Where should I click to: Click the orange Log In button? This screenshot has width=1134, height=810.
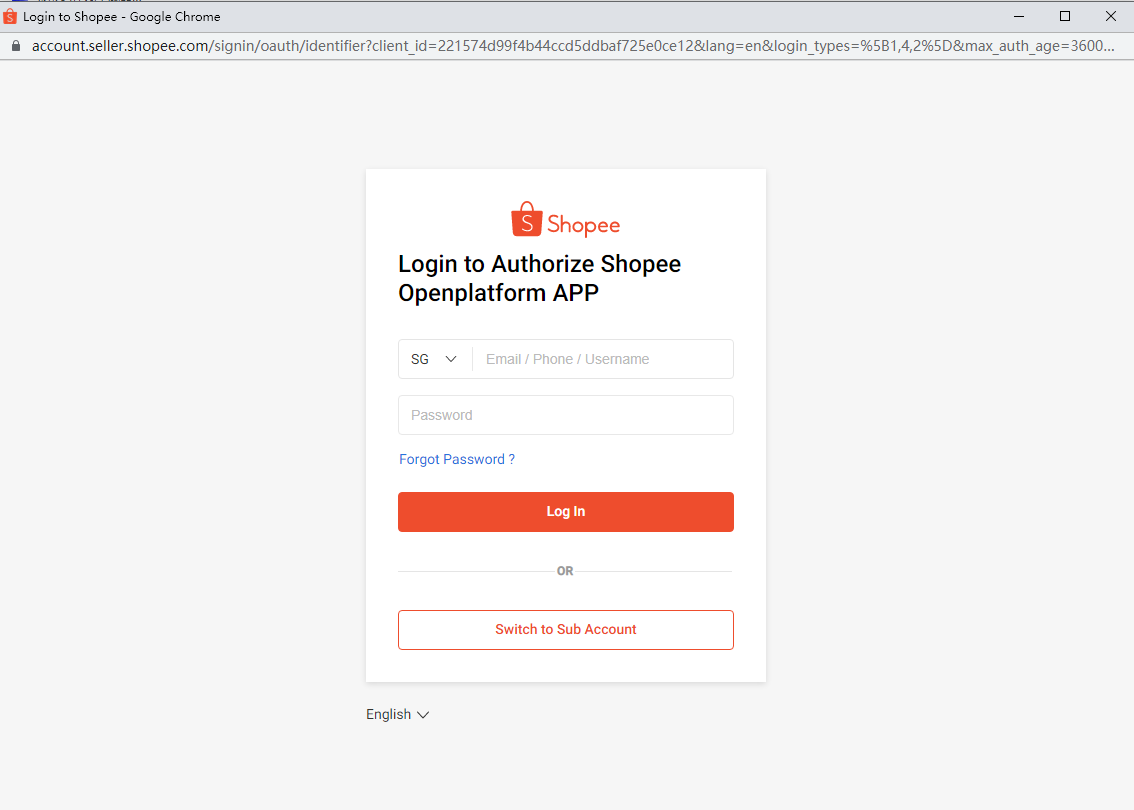pos(566,512)
